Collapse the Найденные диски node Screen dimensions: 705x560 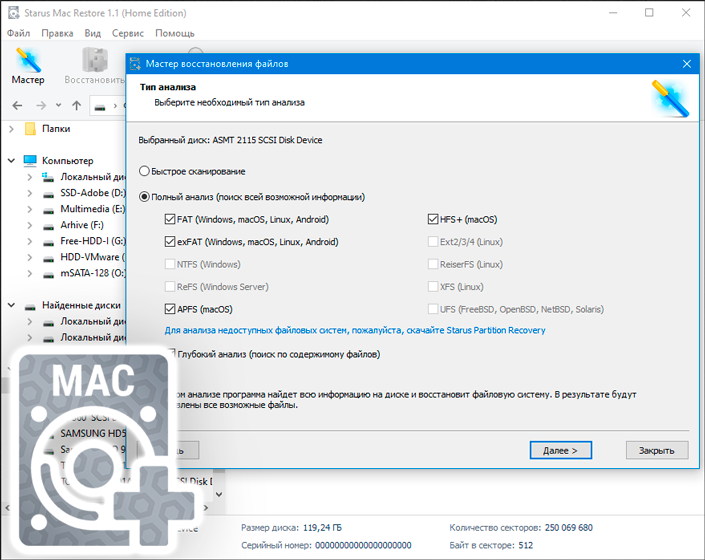coord(11,305)
